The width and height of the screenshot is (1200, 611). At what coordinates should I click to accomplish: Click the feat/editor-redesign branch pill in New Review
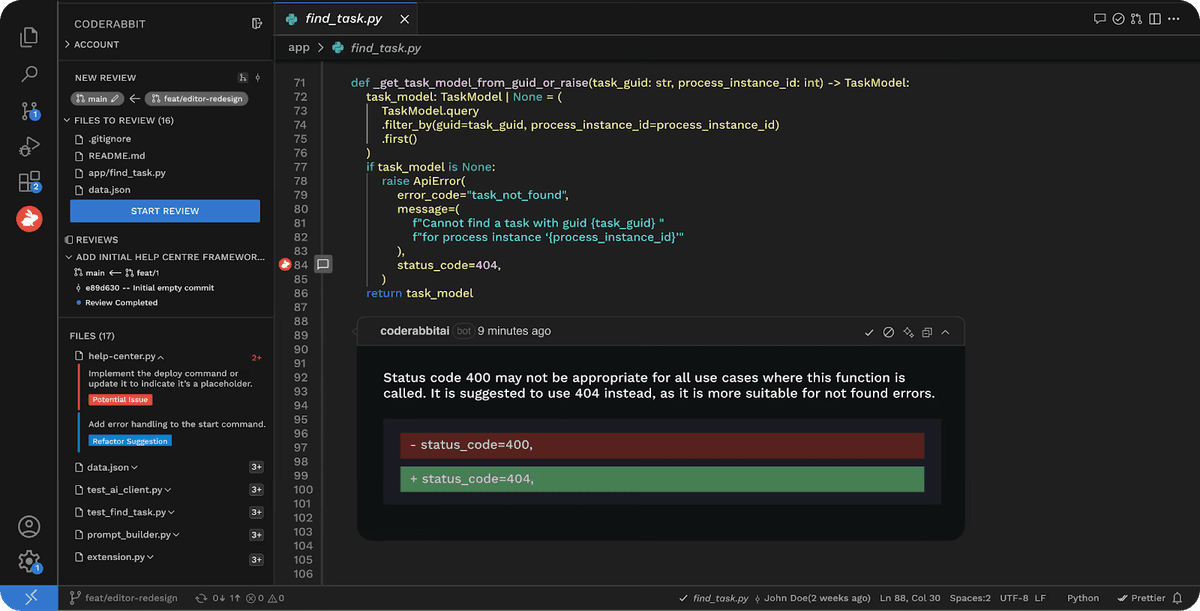coord(195,99)
